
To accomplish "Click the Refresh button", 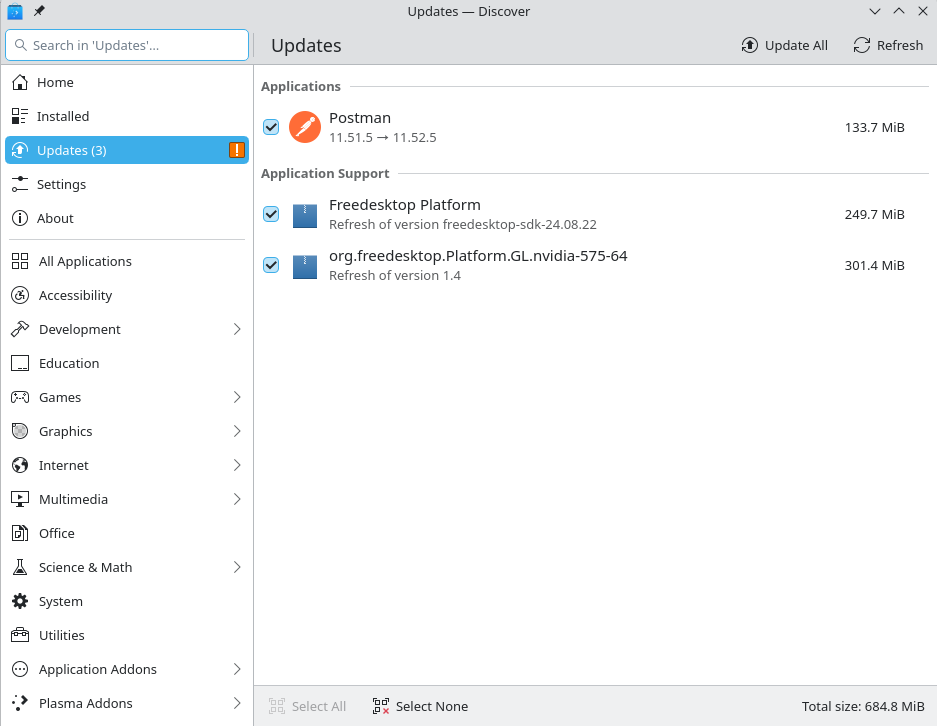I will click(x=888, y=46).
